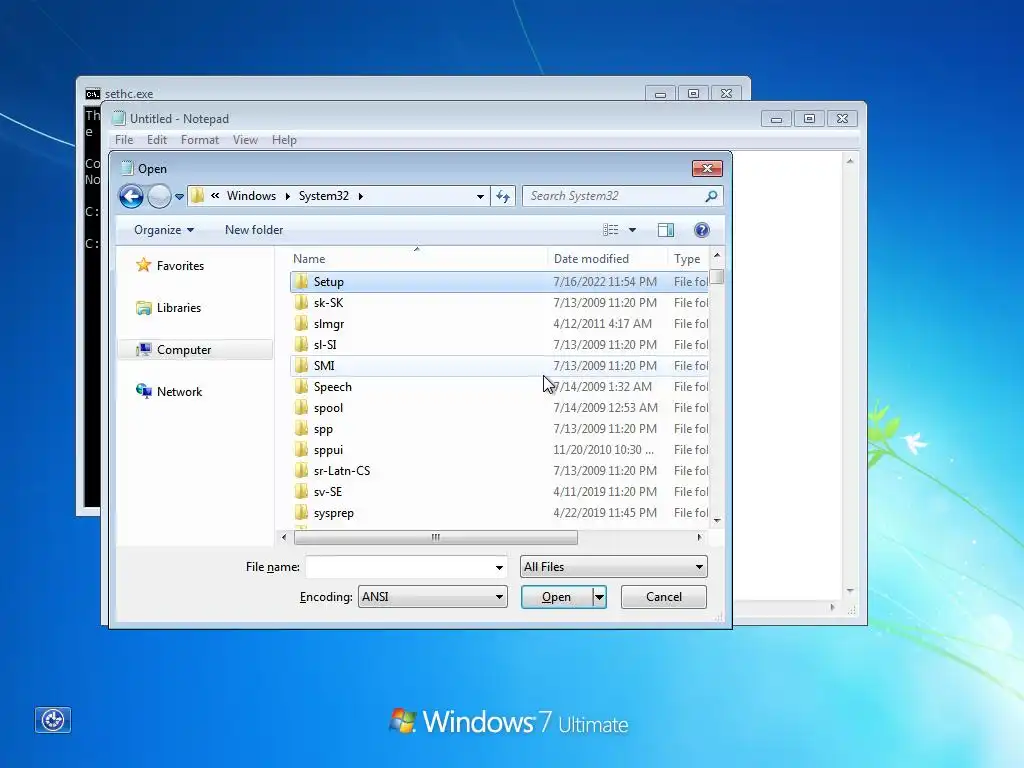Click horizontal scrollbar right arrow
1024x768 pixels.
(x=699, y=537)
